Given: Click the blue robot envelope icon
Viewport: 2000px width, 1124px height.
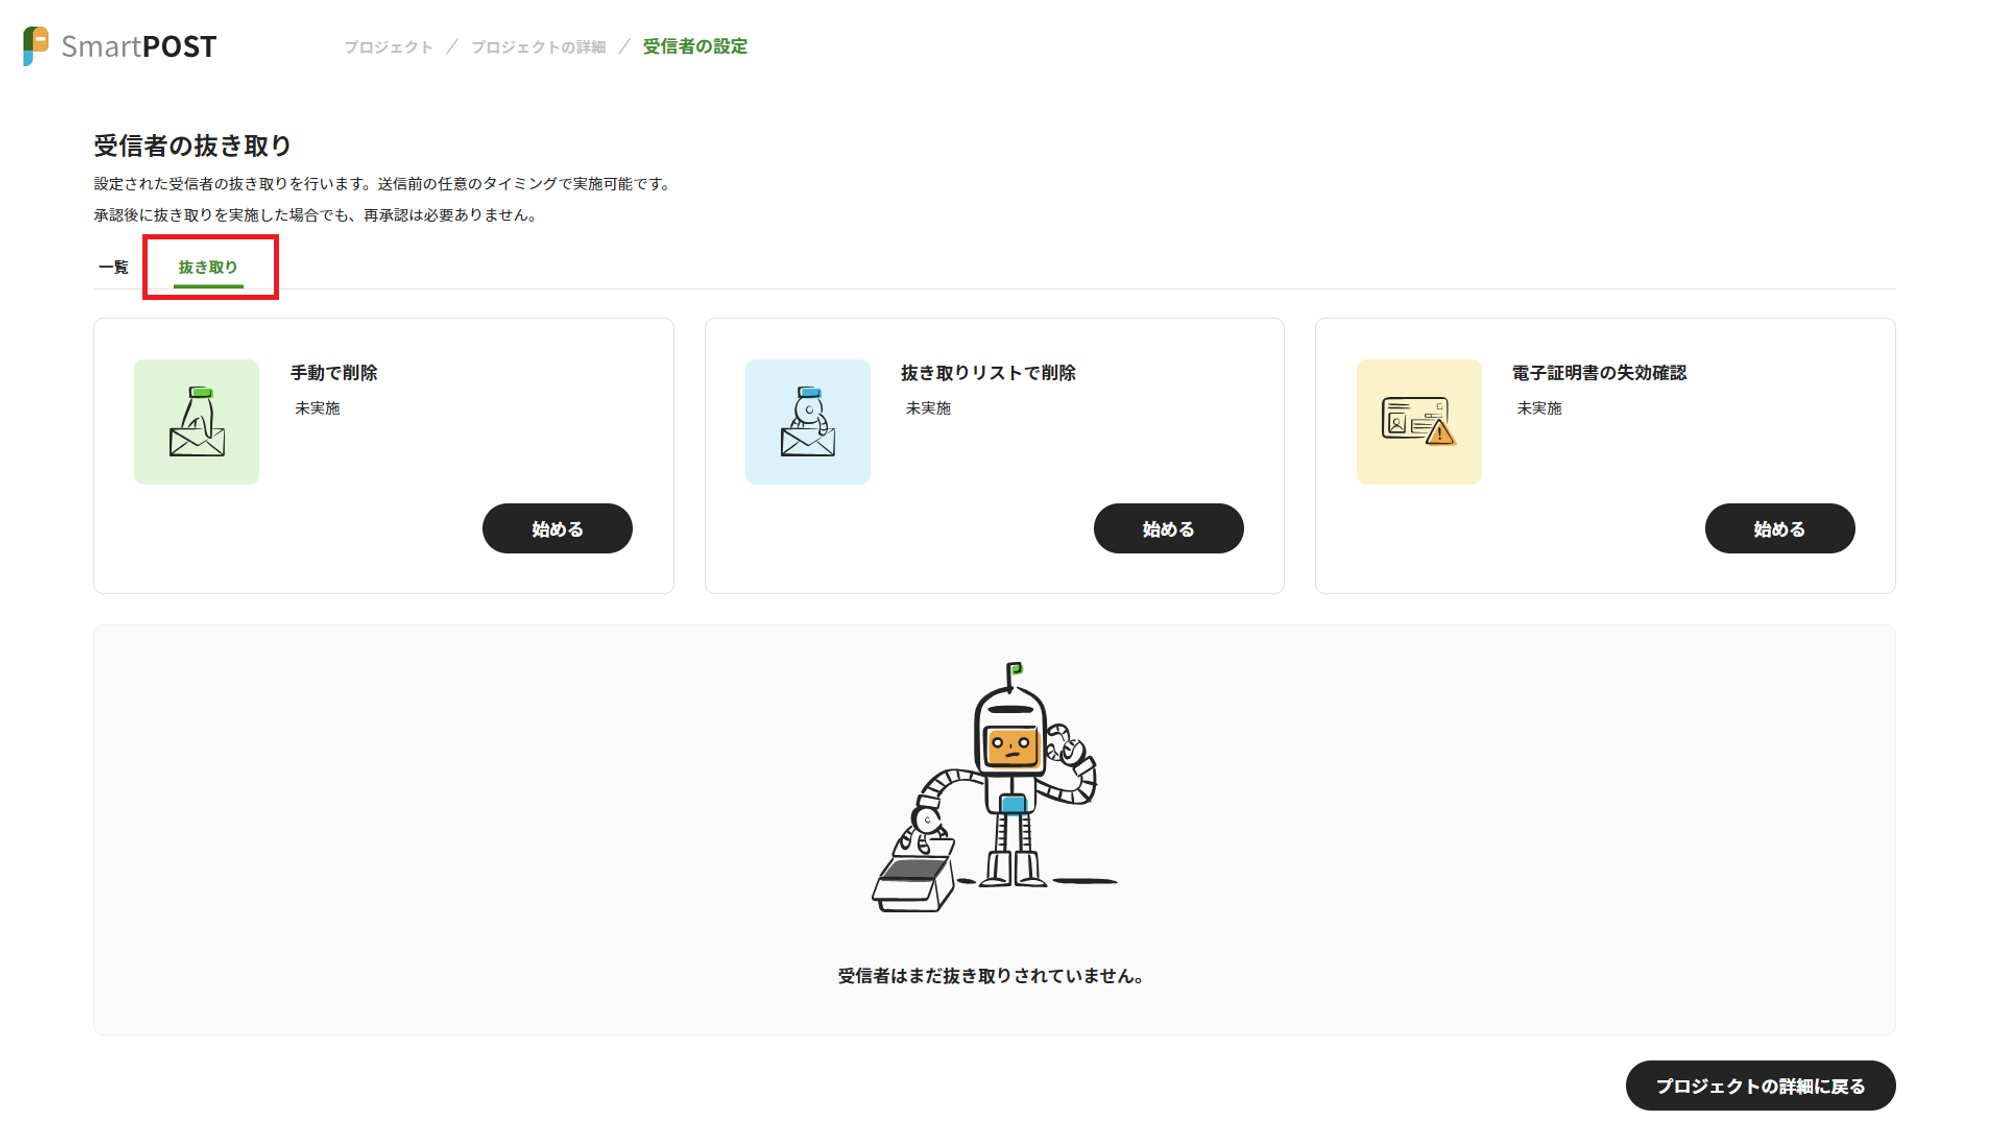Looking at the screenshot, I should point(807,422).
